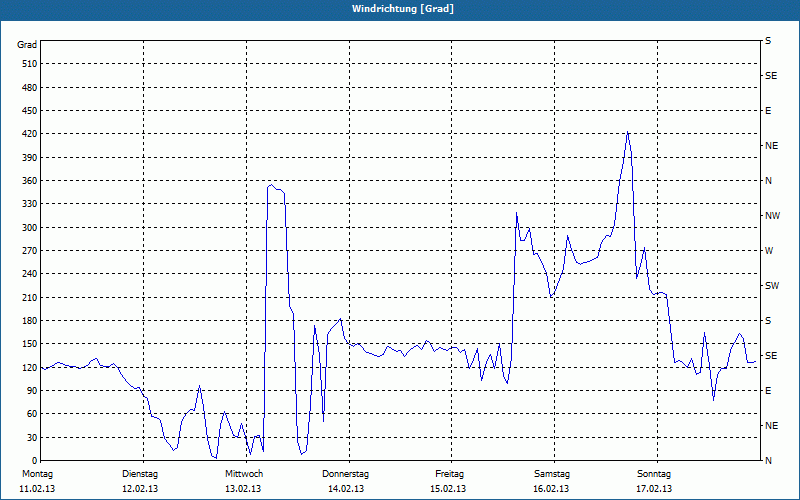The height and width of the screenshot is (500, 800).
Task: Click the Freitag day label
Action: pos(449,474)
